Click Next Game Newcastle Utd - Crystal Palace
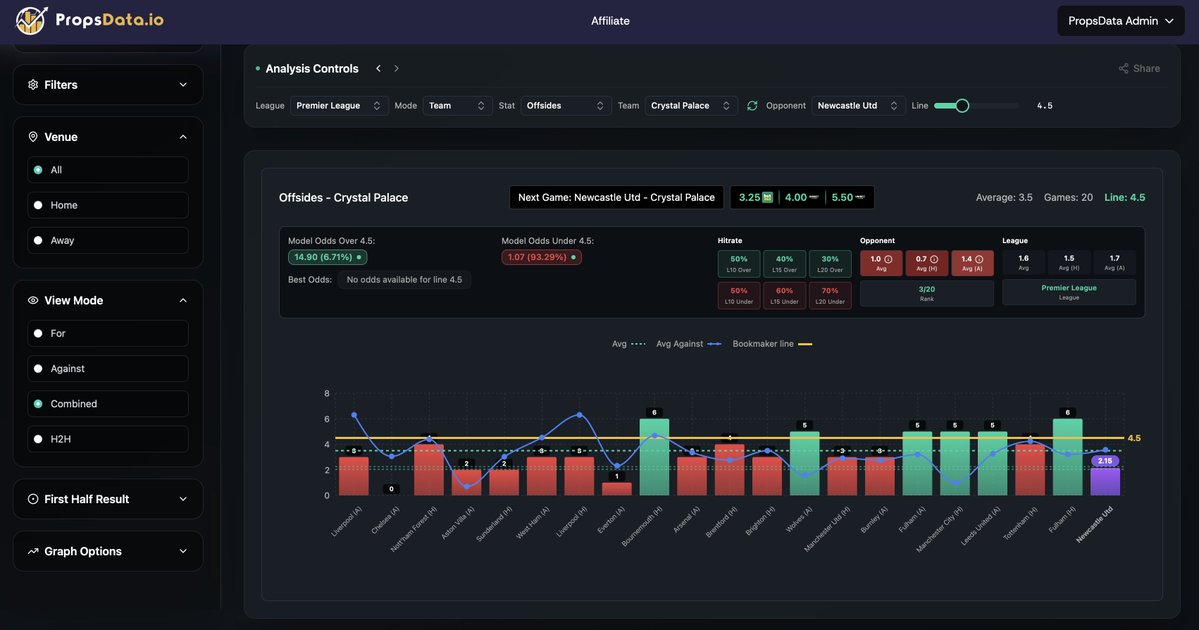Viewport: 1199px width, 630px height. [x=616, y=197]
